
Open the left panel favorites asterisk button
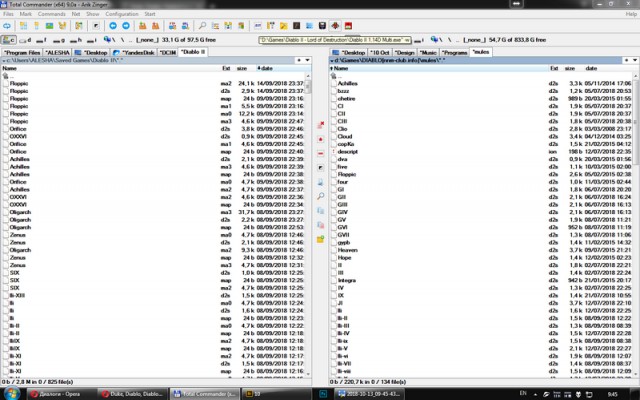point(299,60)
